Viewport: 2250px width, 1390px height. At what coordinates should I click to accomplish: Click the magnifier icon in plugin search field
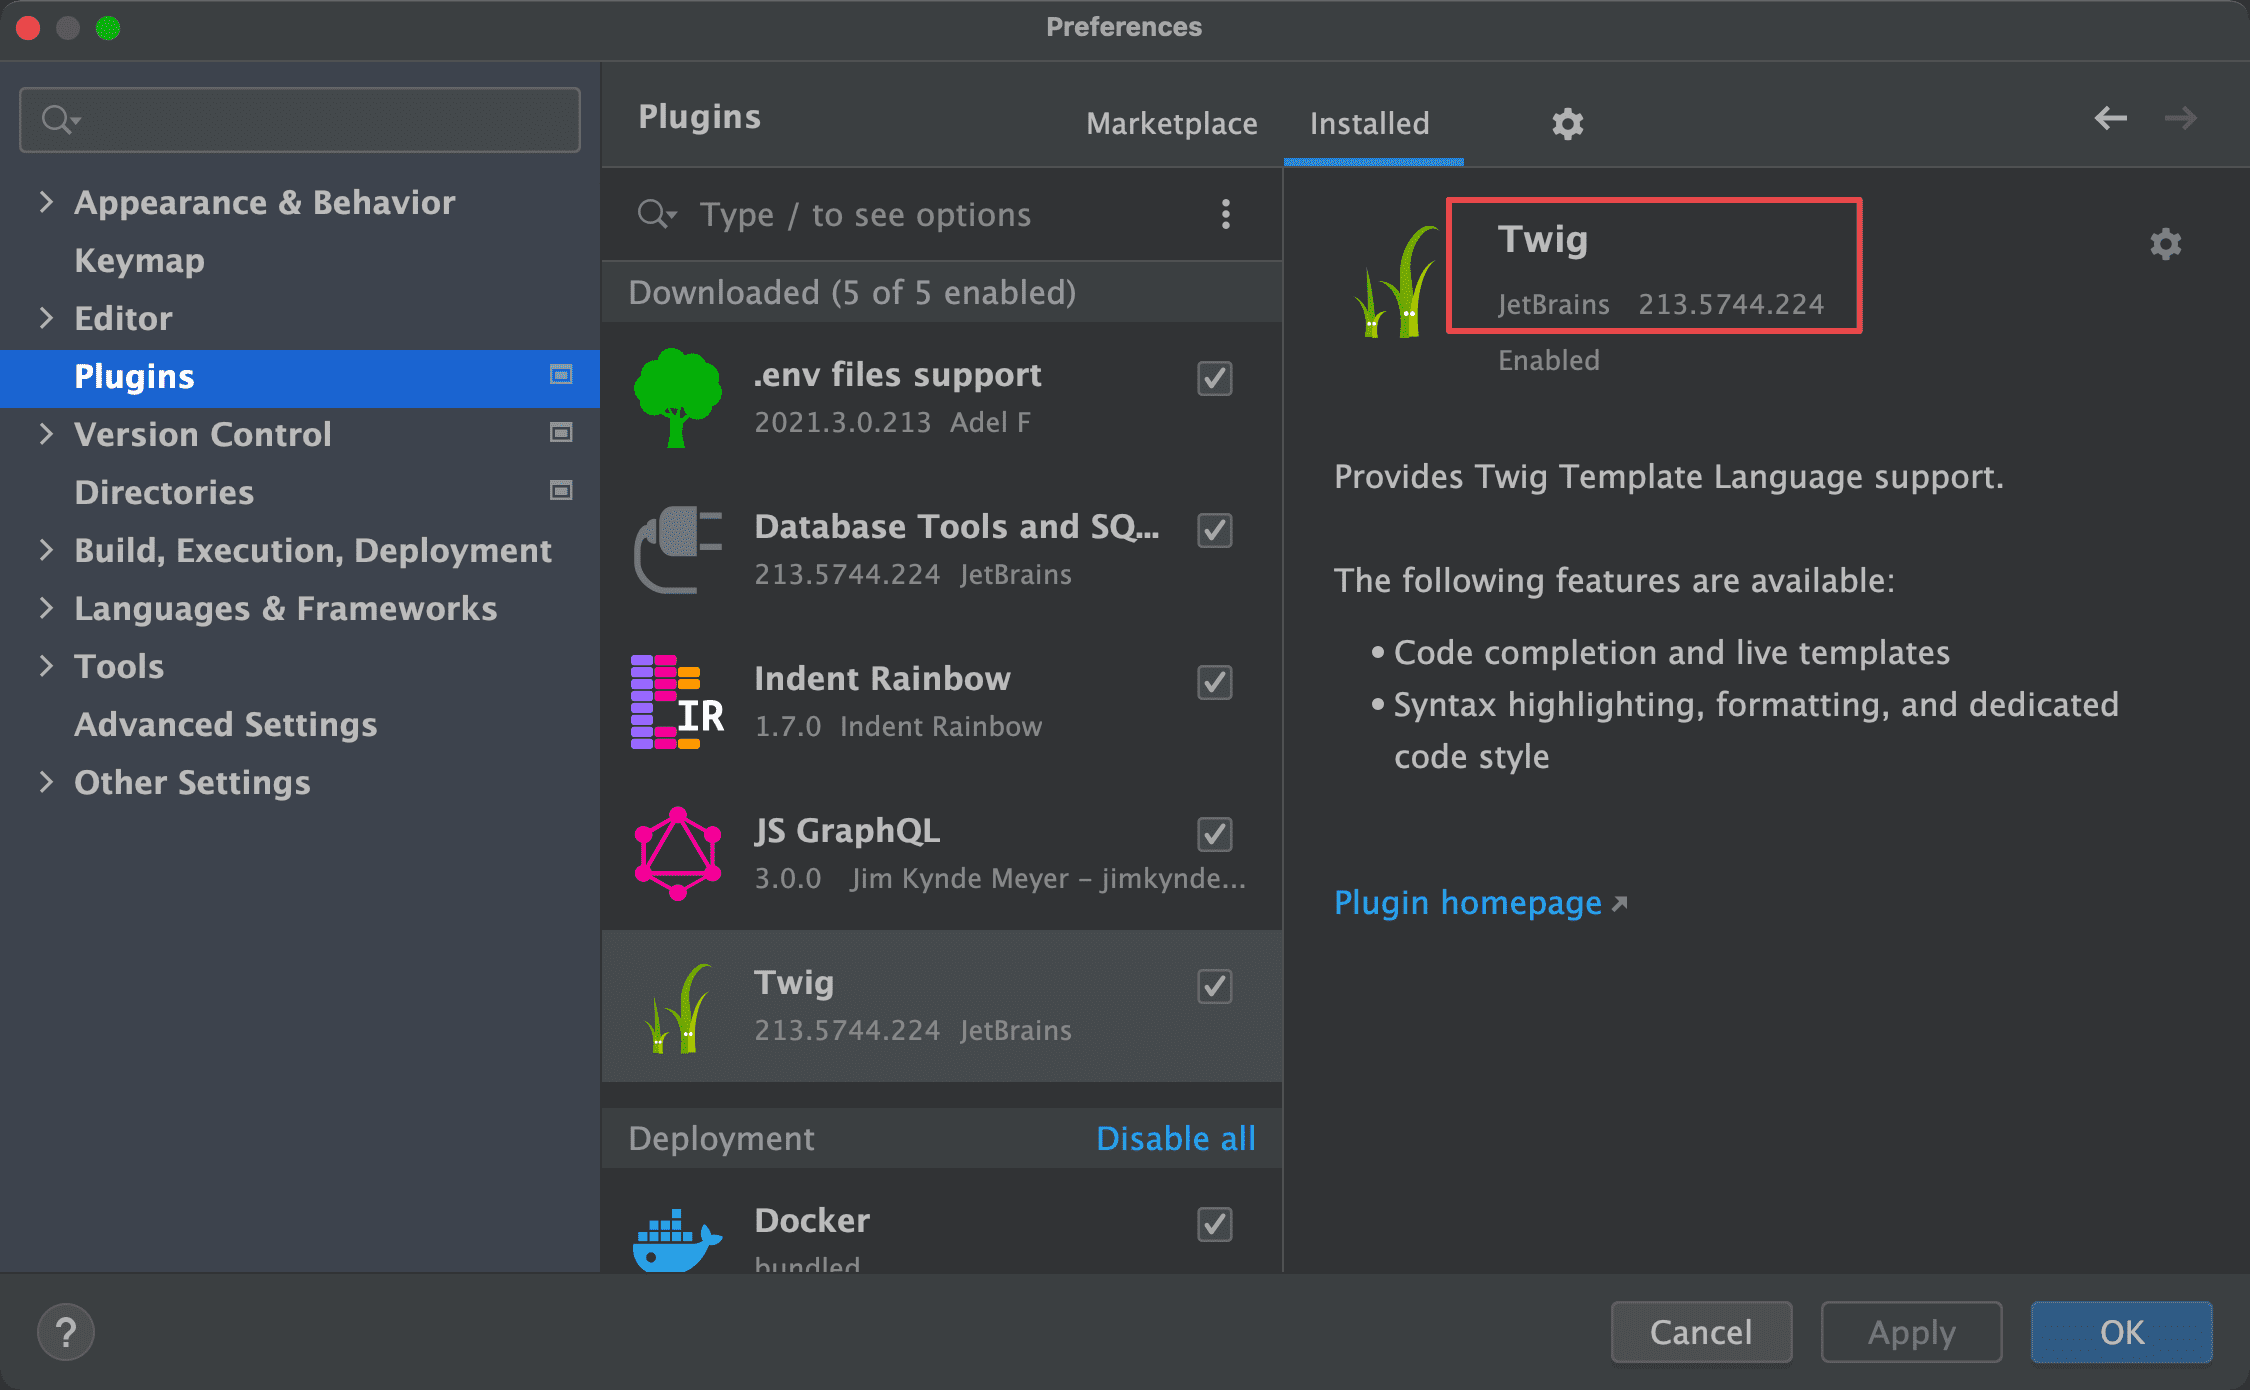click(x=656, y=214)
